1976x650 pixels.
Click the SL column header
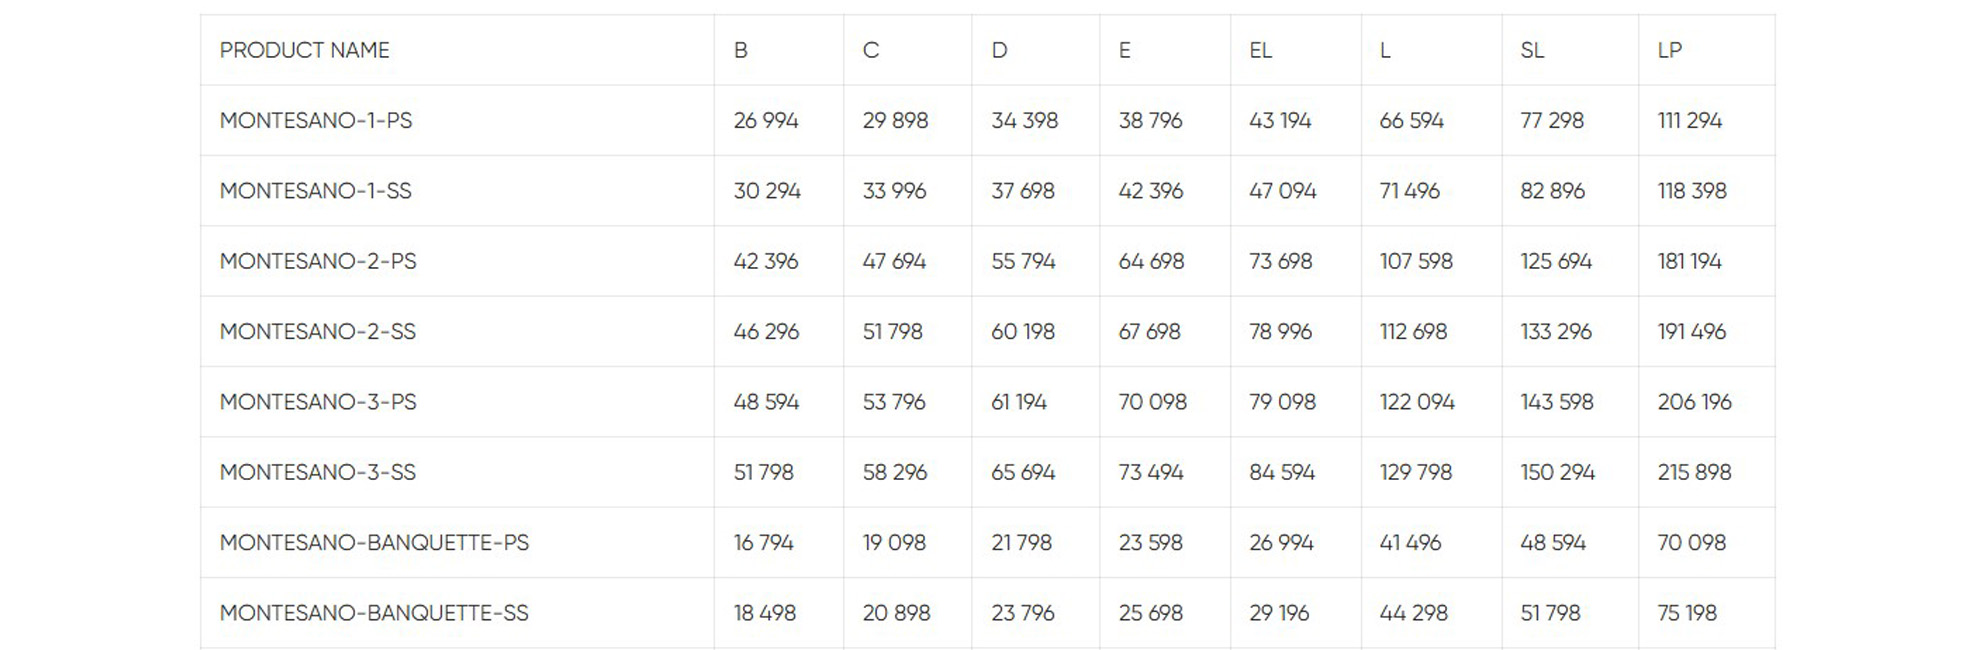[x=1532, y=50]
